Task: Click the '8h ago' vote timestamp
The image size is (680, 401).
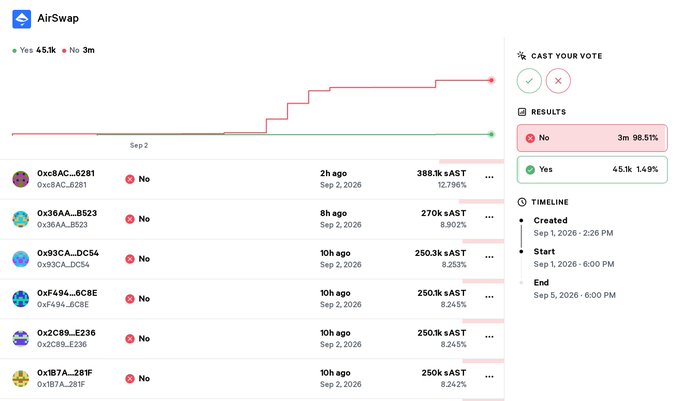Action: (x=333, y=213)
